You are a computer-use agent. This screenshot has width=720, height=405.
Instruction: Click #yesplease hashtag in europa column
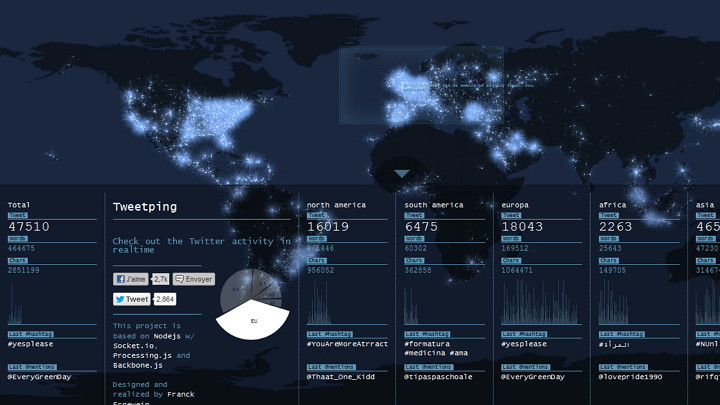[524, 344]
